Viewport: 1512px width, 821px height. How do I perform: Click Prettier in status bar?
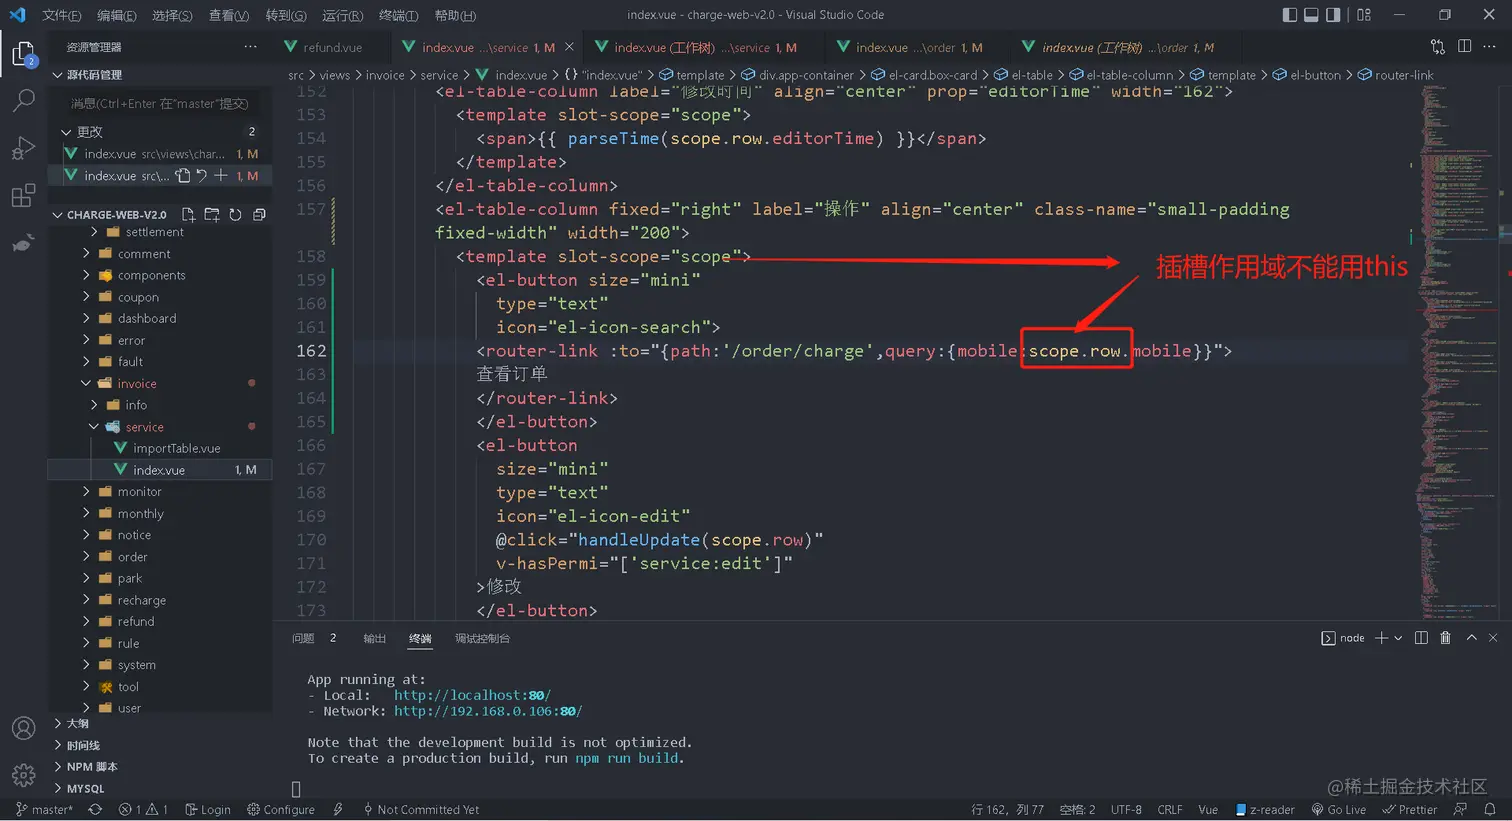click(x=1410, y=810)
